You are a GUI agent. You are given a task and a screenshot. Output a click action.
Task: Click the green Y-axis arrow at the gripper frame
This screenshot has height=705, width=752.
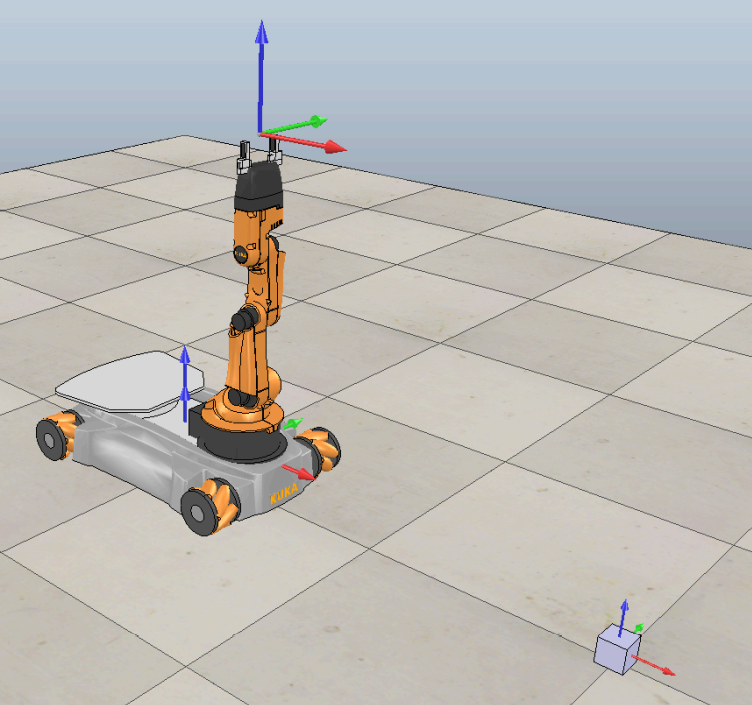pyautogui.click(x=294, y=125)
